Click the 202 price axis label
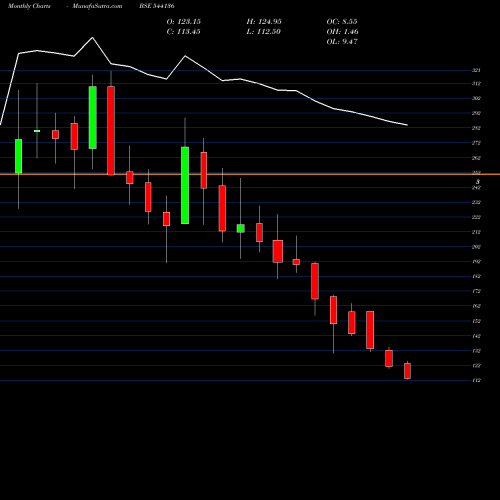 pyautogui.click(x=476, y=247)
